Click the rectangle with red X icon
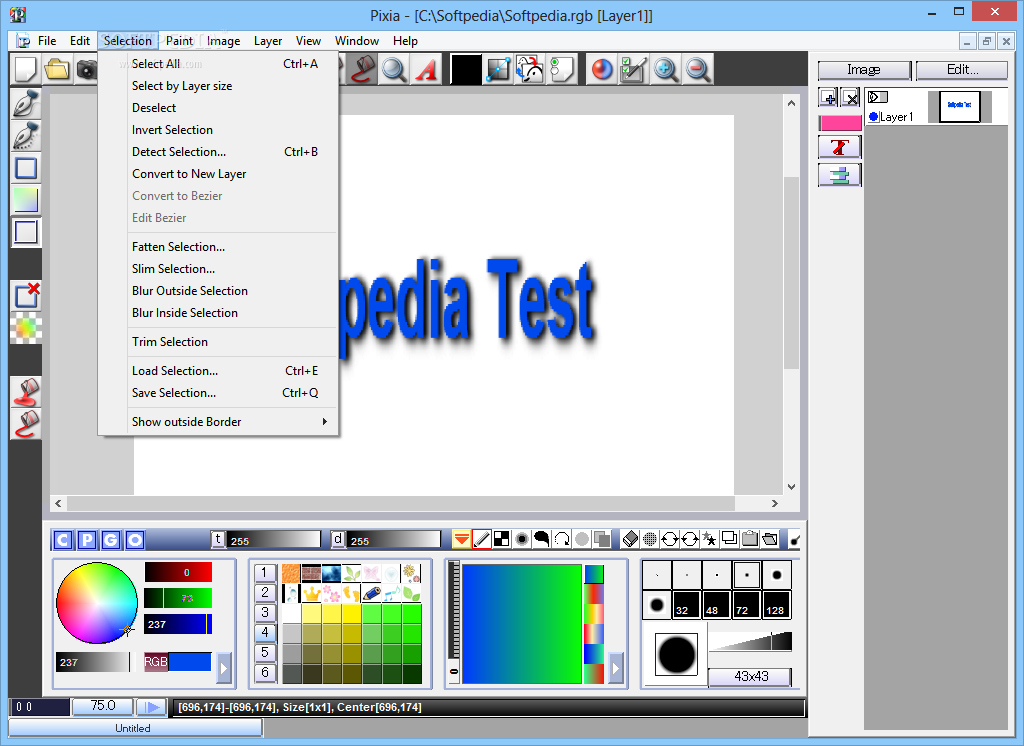The image size is (1024, 746). pyautogui.click(x=26, y=295)
